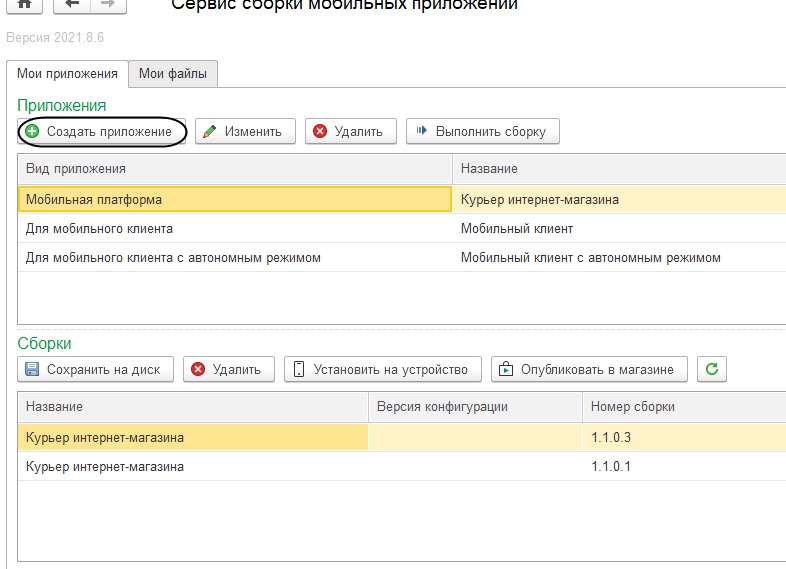Navigate back with the left arrow
The height and width of the screenshot is (569, 786).
click(72, 5)
